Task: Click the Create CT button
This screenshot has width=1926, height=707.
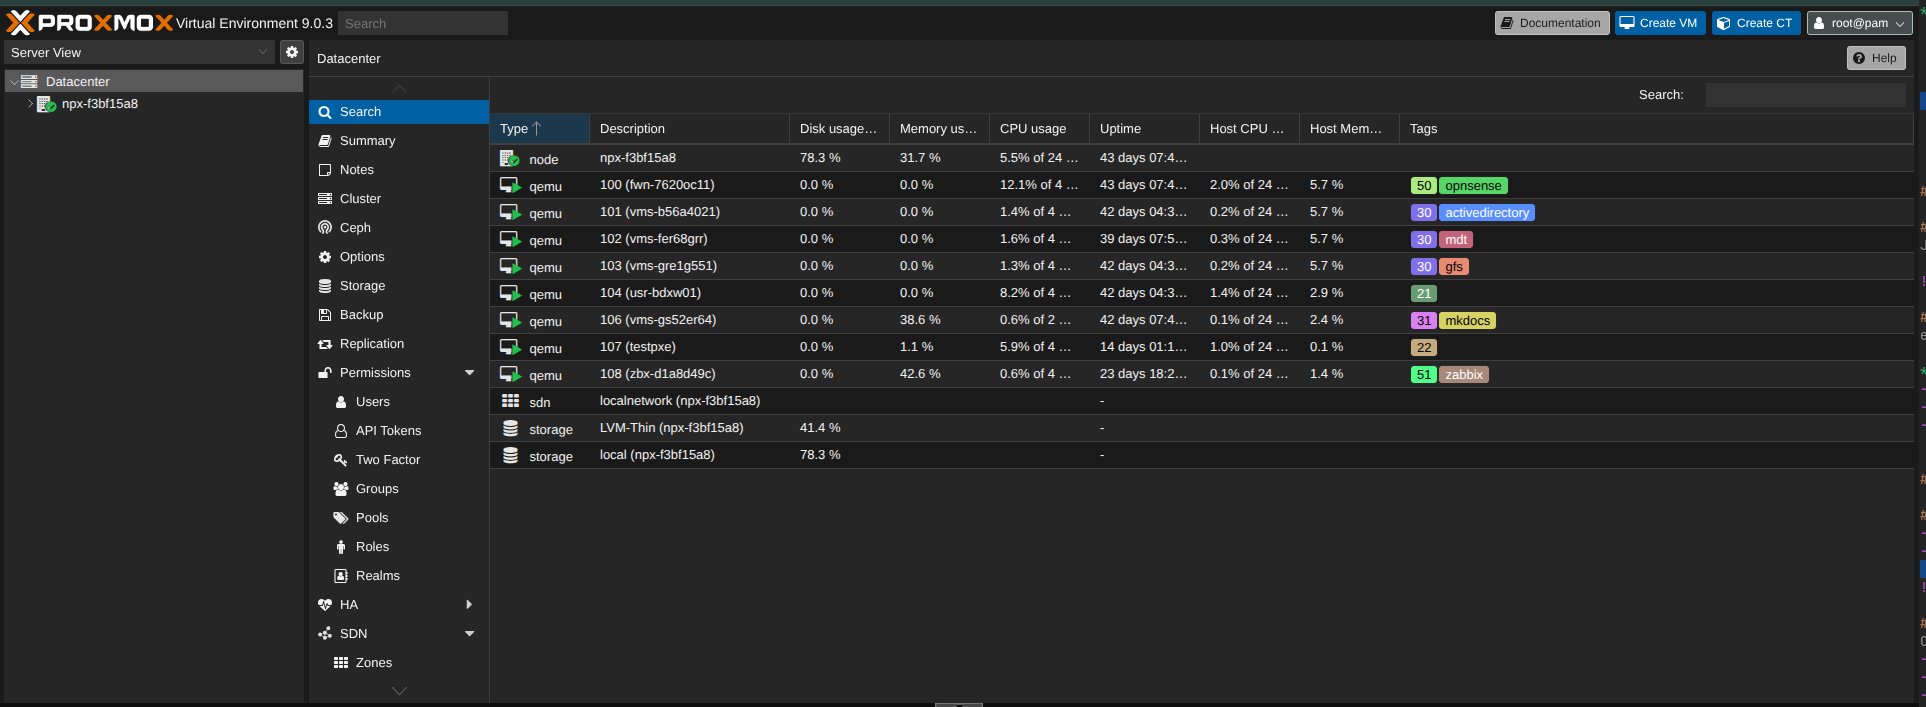Action: [1755, 23]
